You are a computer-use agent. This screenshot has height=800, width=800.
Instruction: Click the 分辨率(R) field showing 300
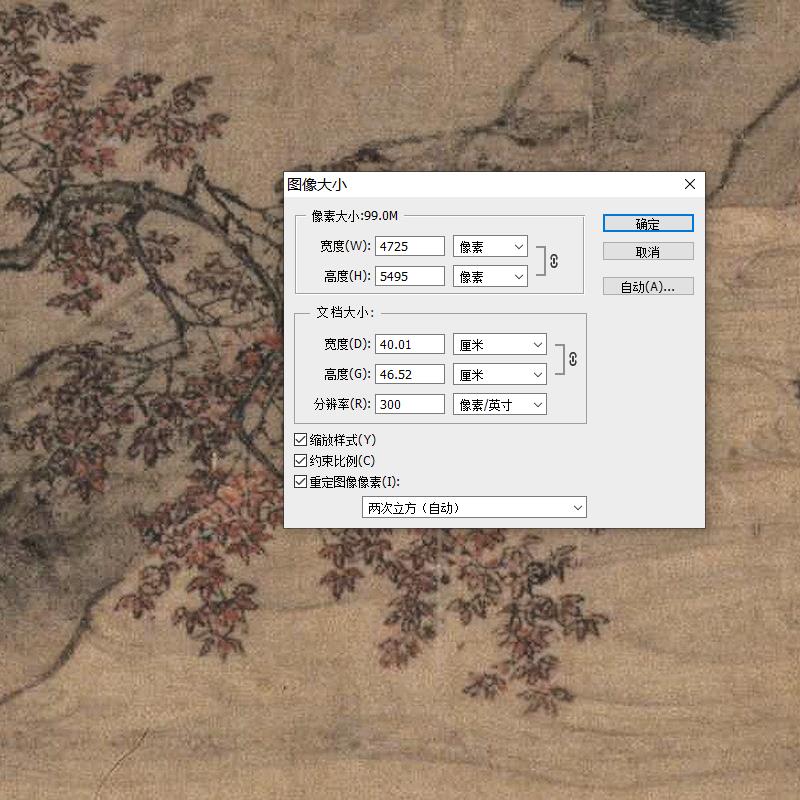[410, 405]
